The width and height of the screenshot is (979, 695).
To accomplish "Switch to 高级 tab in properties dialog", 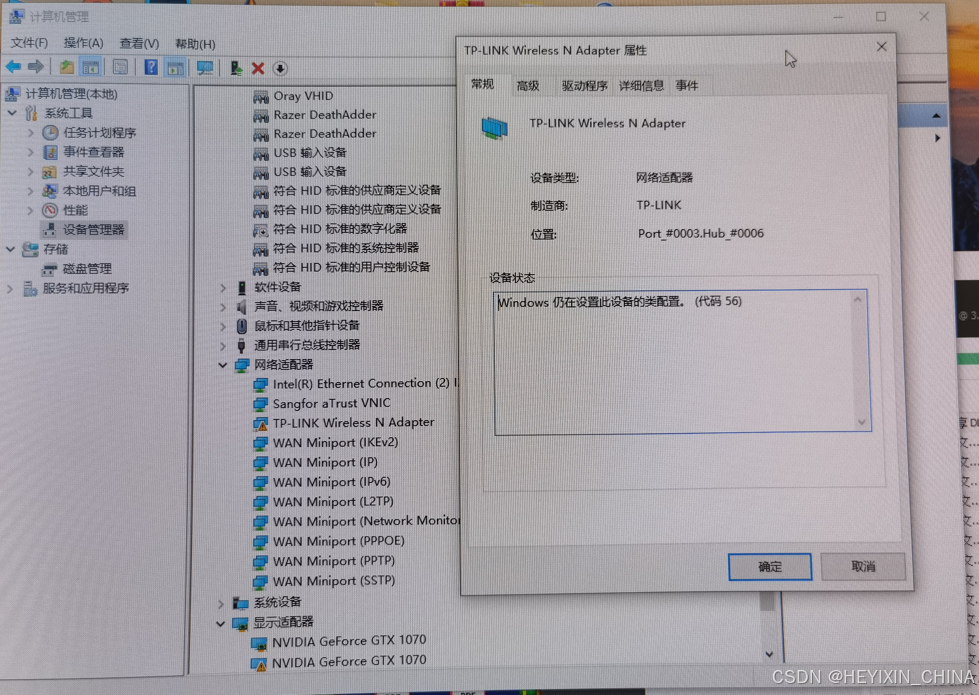I will point(528,86).
